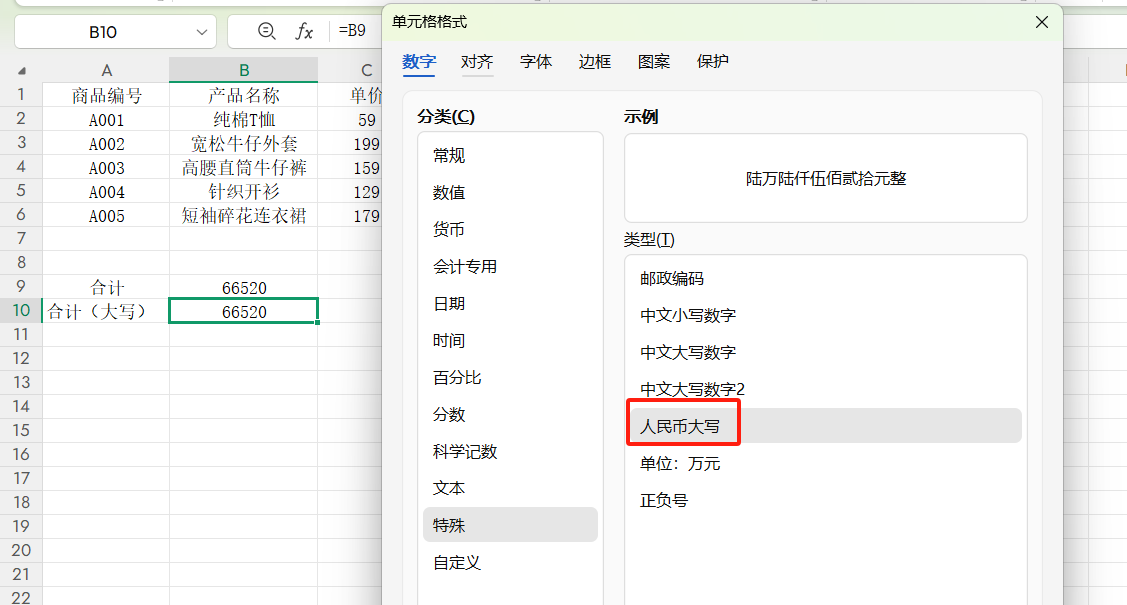Viewport: 1127px width, 605px height.
Task: Select cell B9 containing 66520
Action: pyautogui.click(x=243, y=287)
